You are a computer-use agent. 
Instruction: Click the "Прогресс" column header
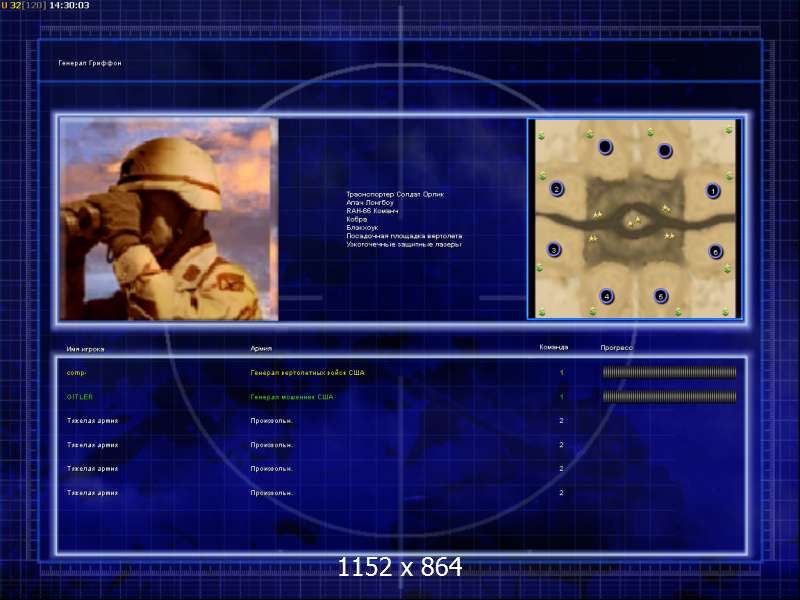[x=616, y=348]
